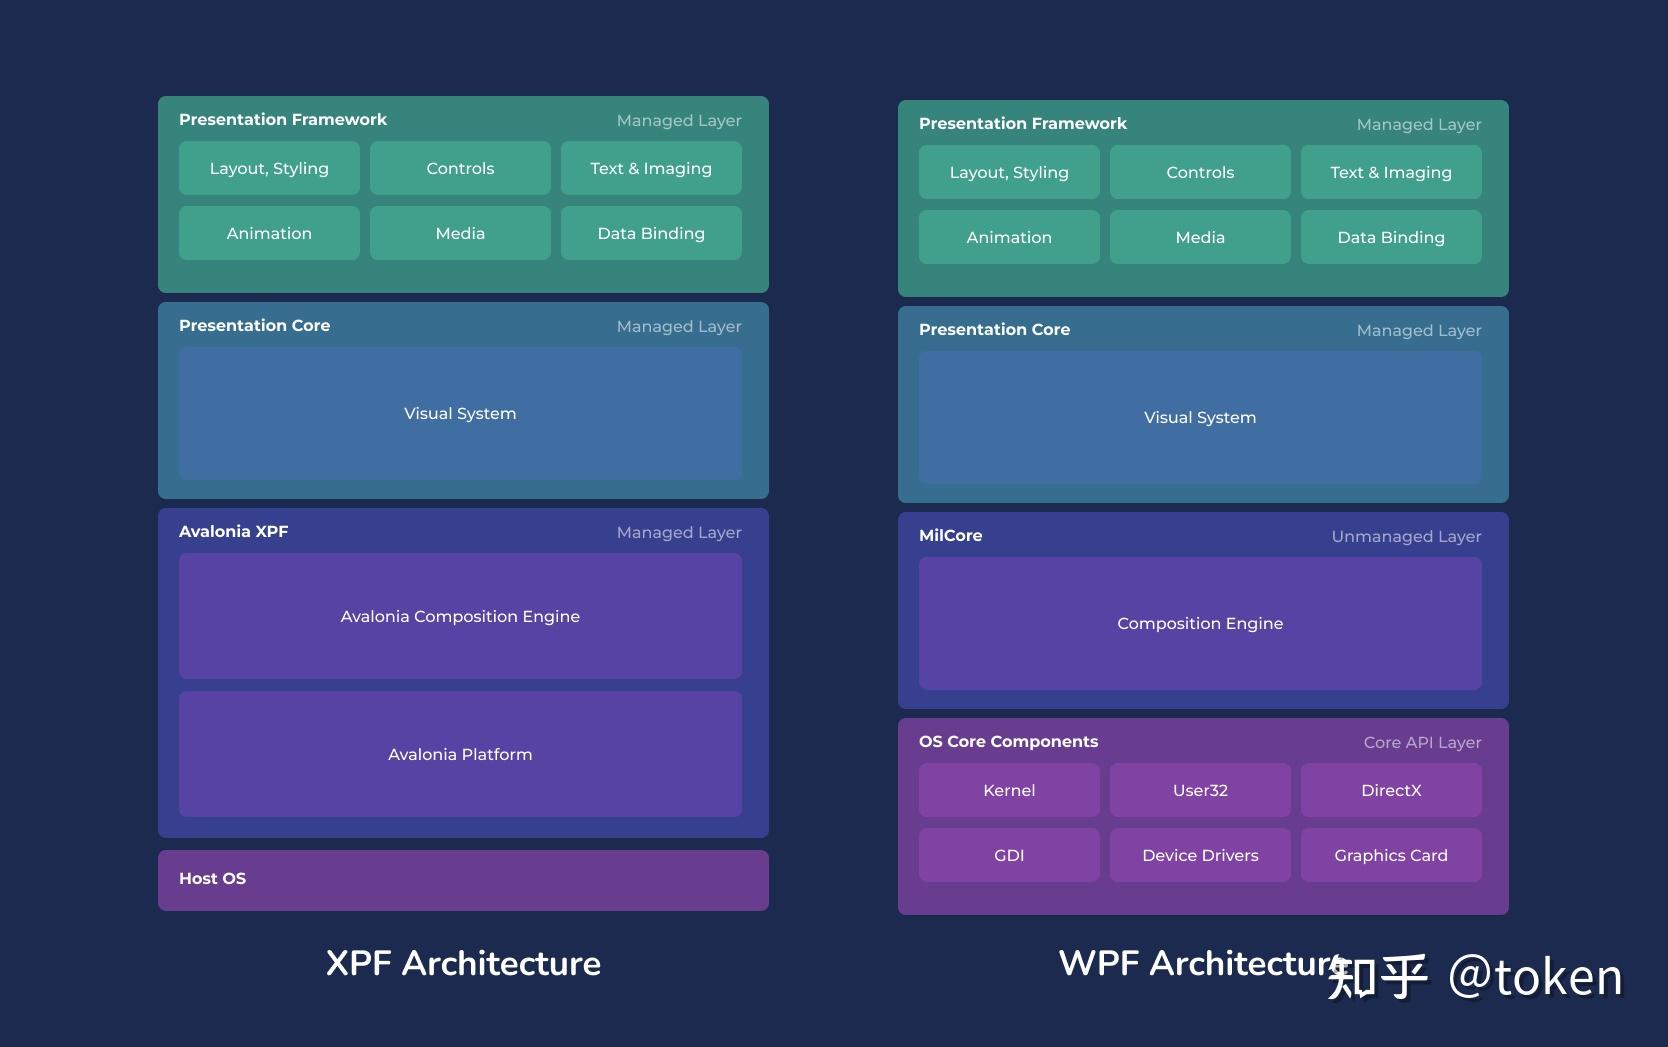Click Managed Layer label in WPF Presentation Core
This screenshot has width=1668, height=1047.
tap(1419, 330)
